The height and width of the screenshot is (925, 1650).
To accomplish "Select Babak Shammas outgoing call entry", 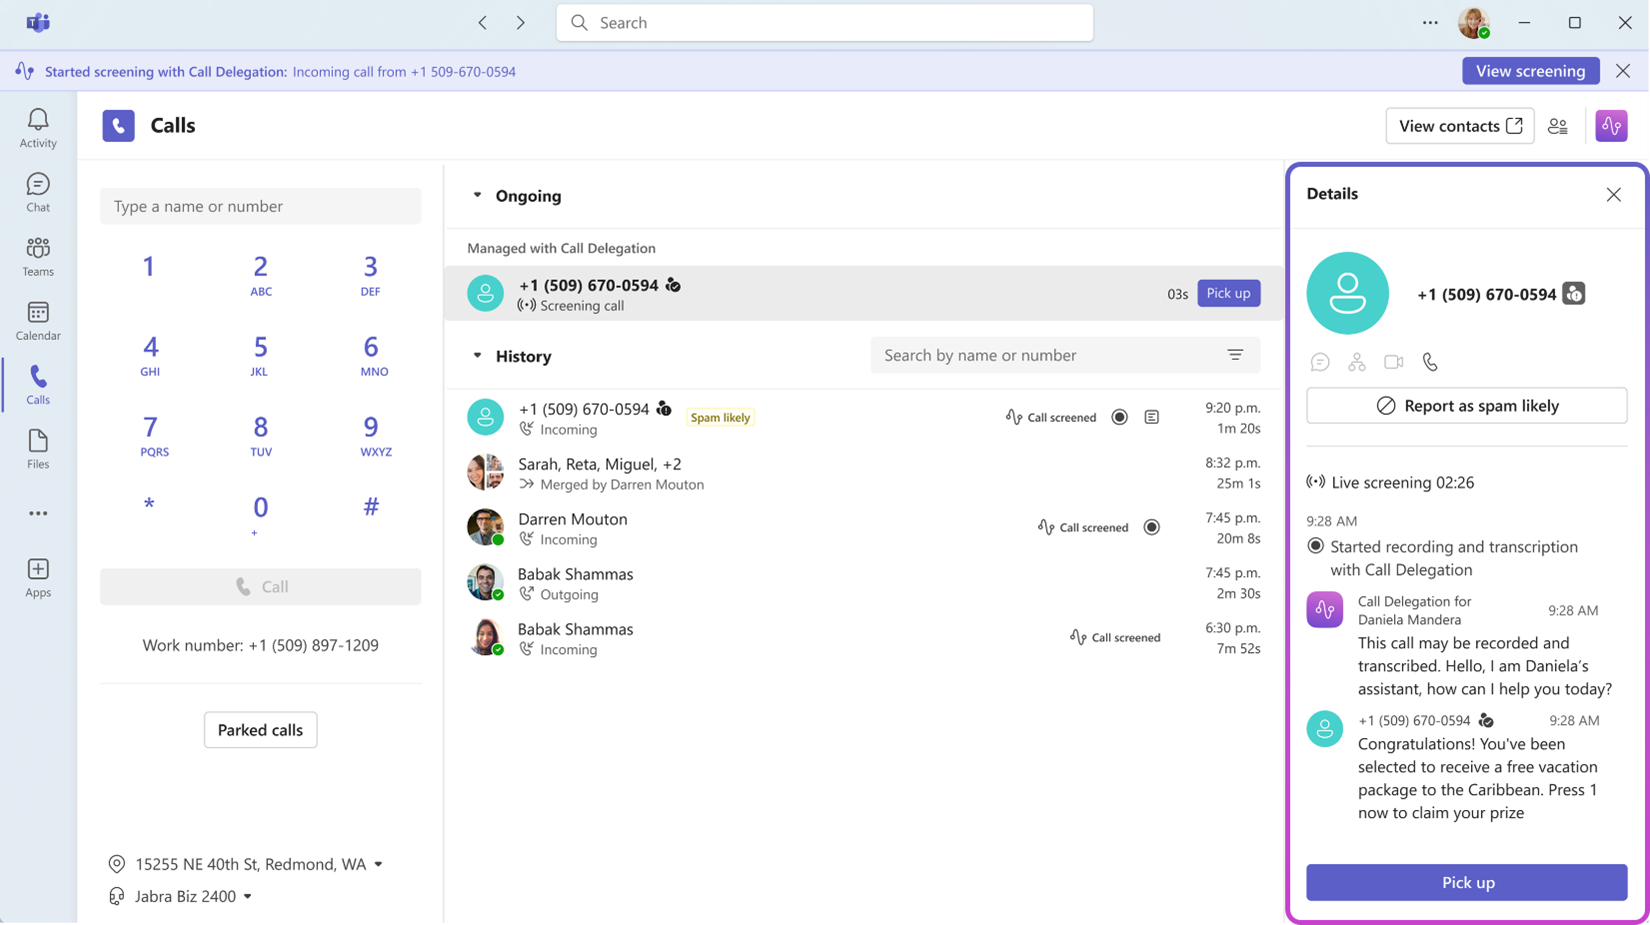I will 864,583.
